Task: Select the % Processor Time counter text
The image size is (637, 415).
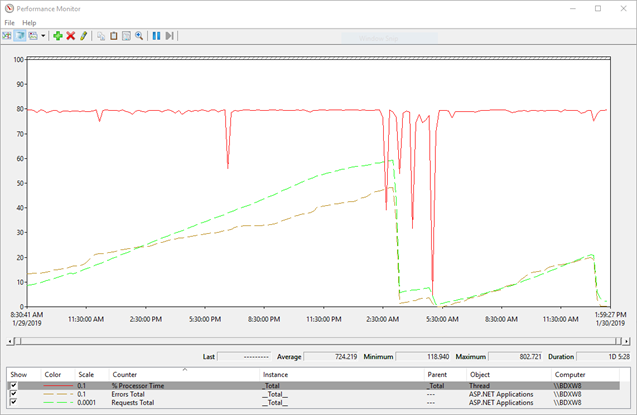Action: (x=138, y=386)
